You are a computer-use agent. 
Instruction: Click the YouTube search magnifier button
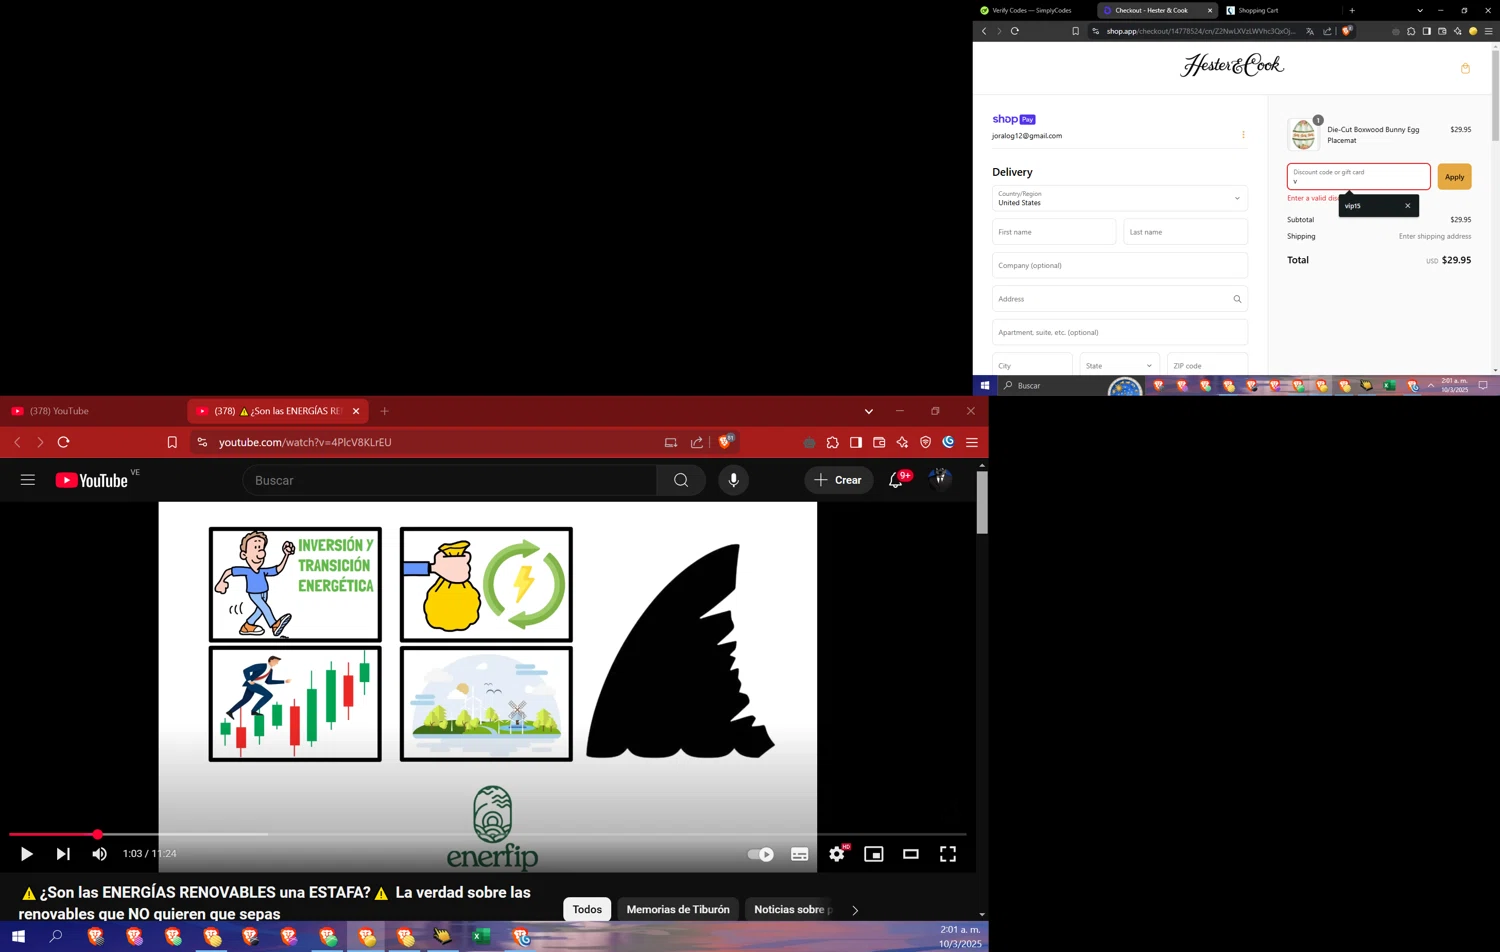[x=681, y=480]
